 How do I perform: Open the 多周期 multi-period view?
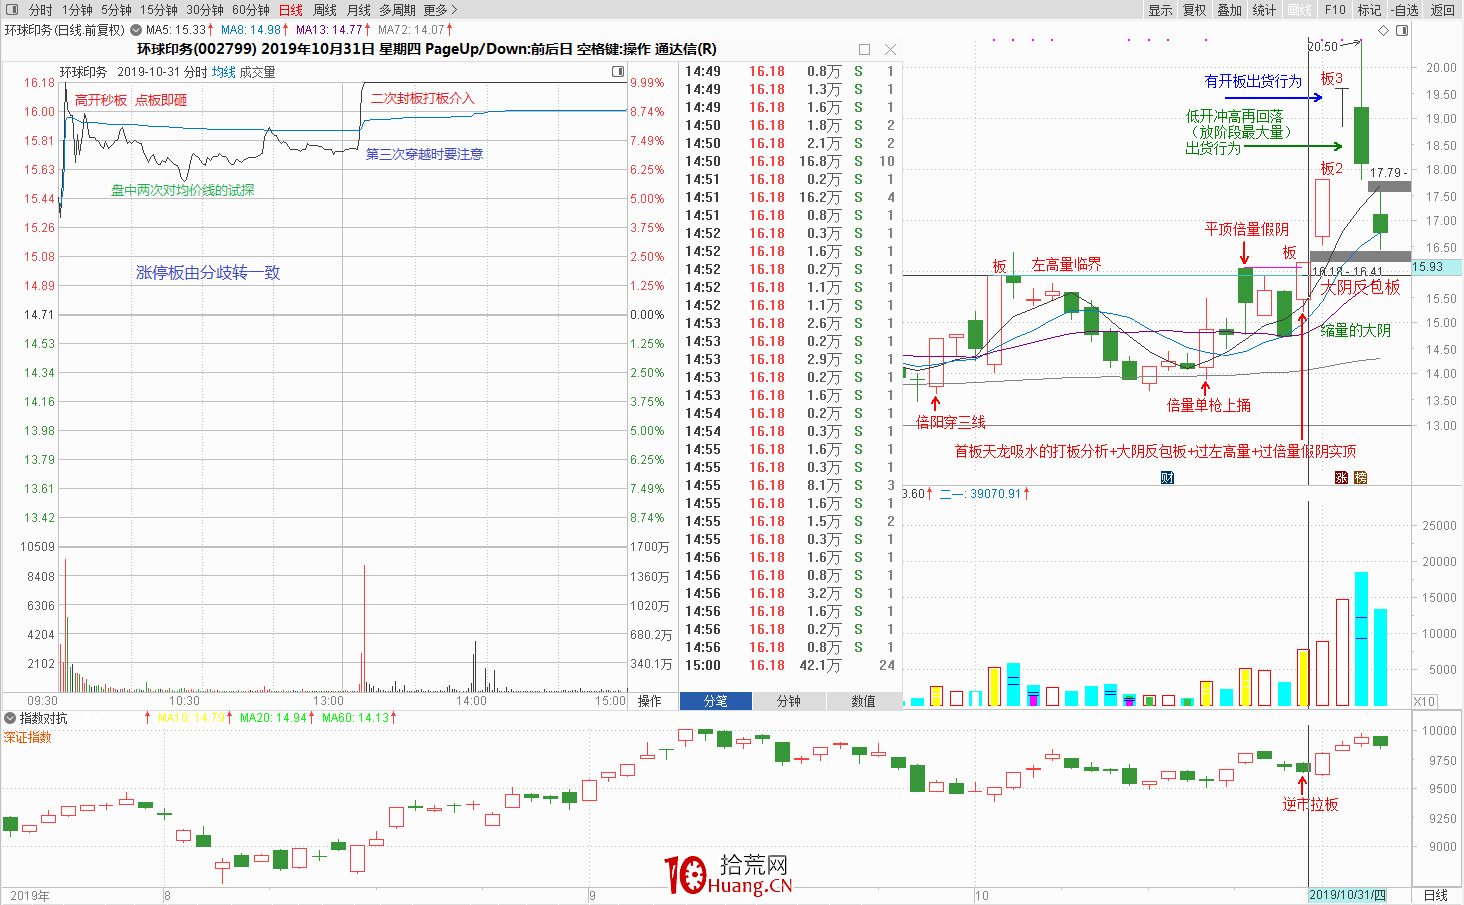[397, 9]
